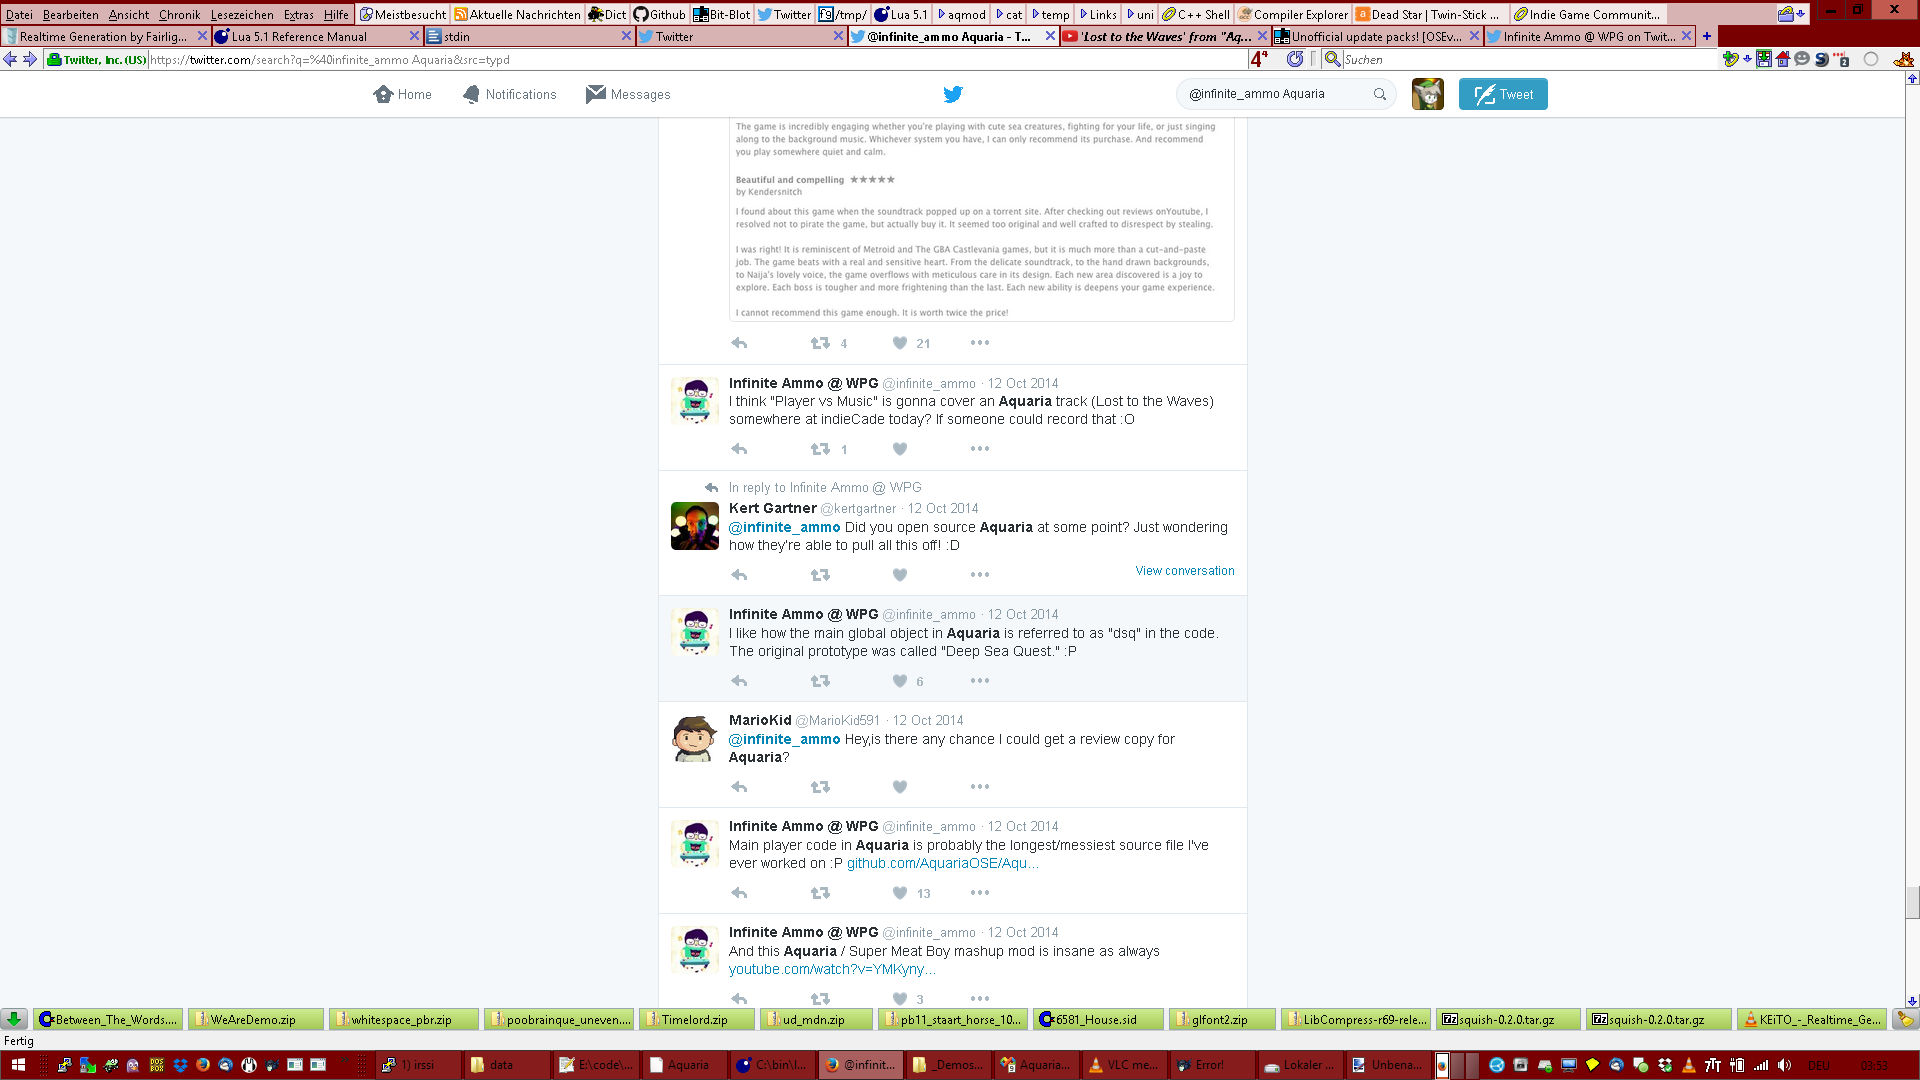Open the Ansicht menu
Screen dimensions: 1920x1080
[x=128, y=14]
